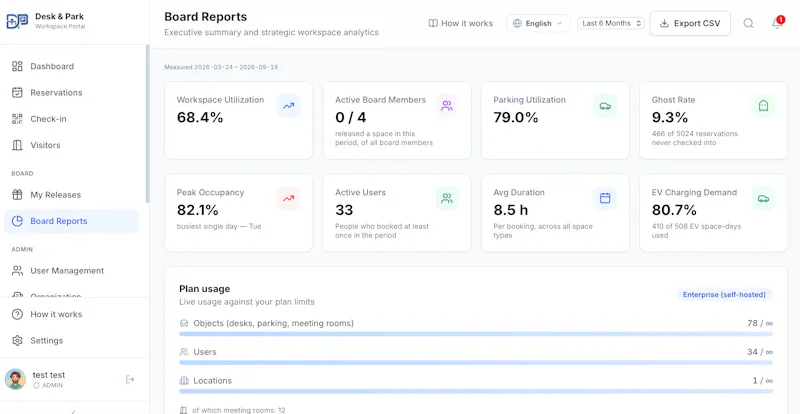Click the Objects usage progress bar
Viewport: 800px width, 414px height.
click(476, 334)
